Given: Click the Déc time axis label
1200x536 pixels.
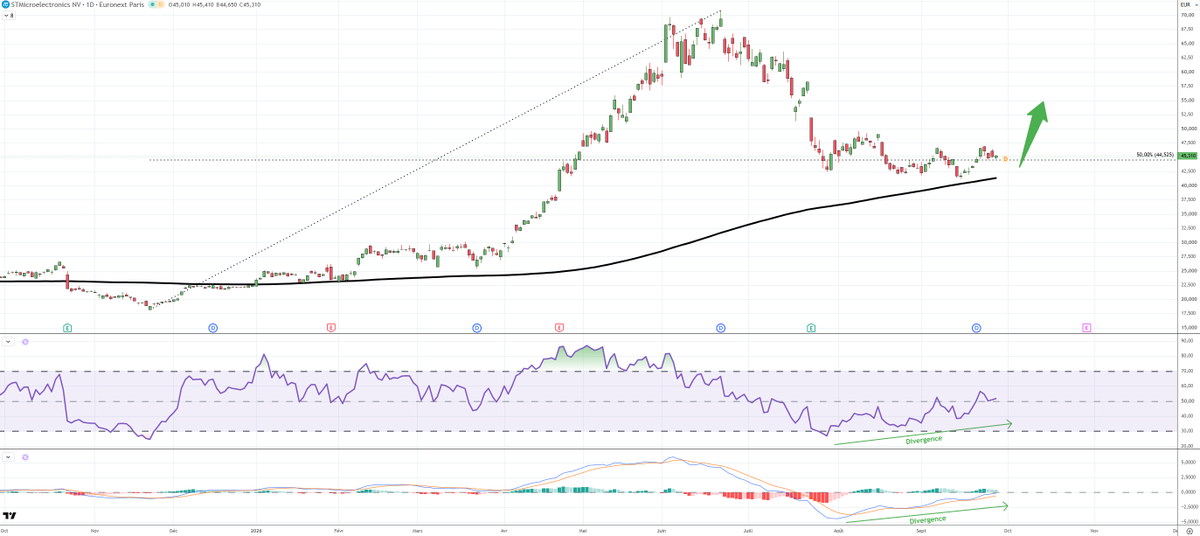Looking at the screenshot, I should [173, 531].
